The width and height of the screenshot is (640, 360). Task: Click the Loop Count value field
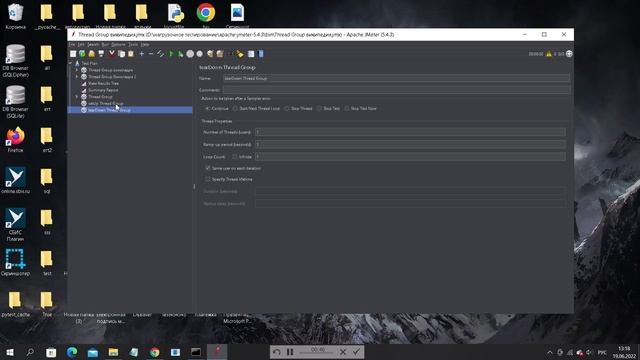pyautogui.click(x=410, y=157)
